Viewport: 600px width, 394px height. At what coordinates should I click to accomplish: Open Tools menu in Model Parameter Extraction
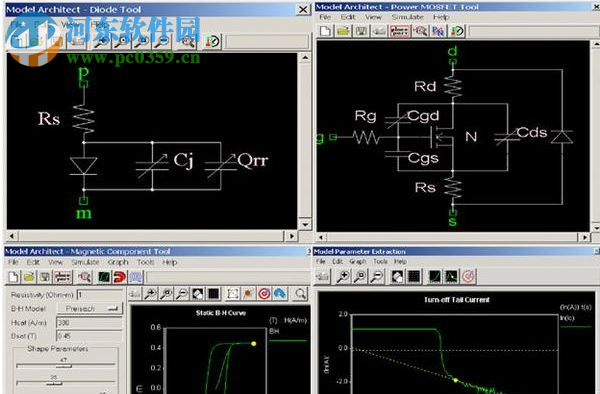pyautogui.click(x=380, y=262)
